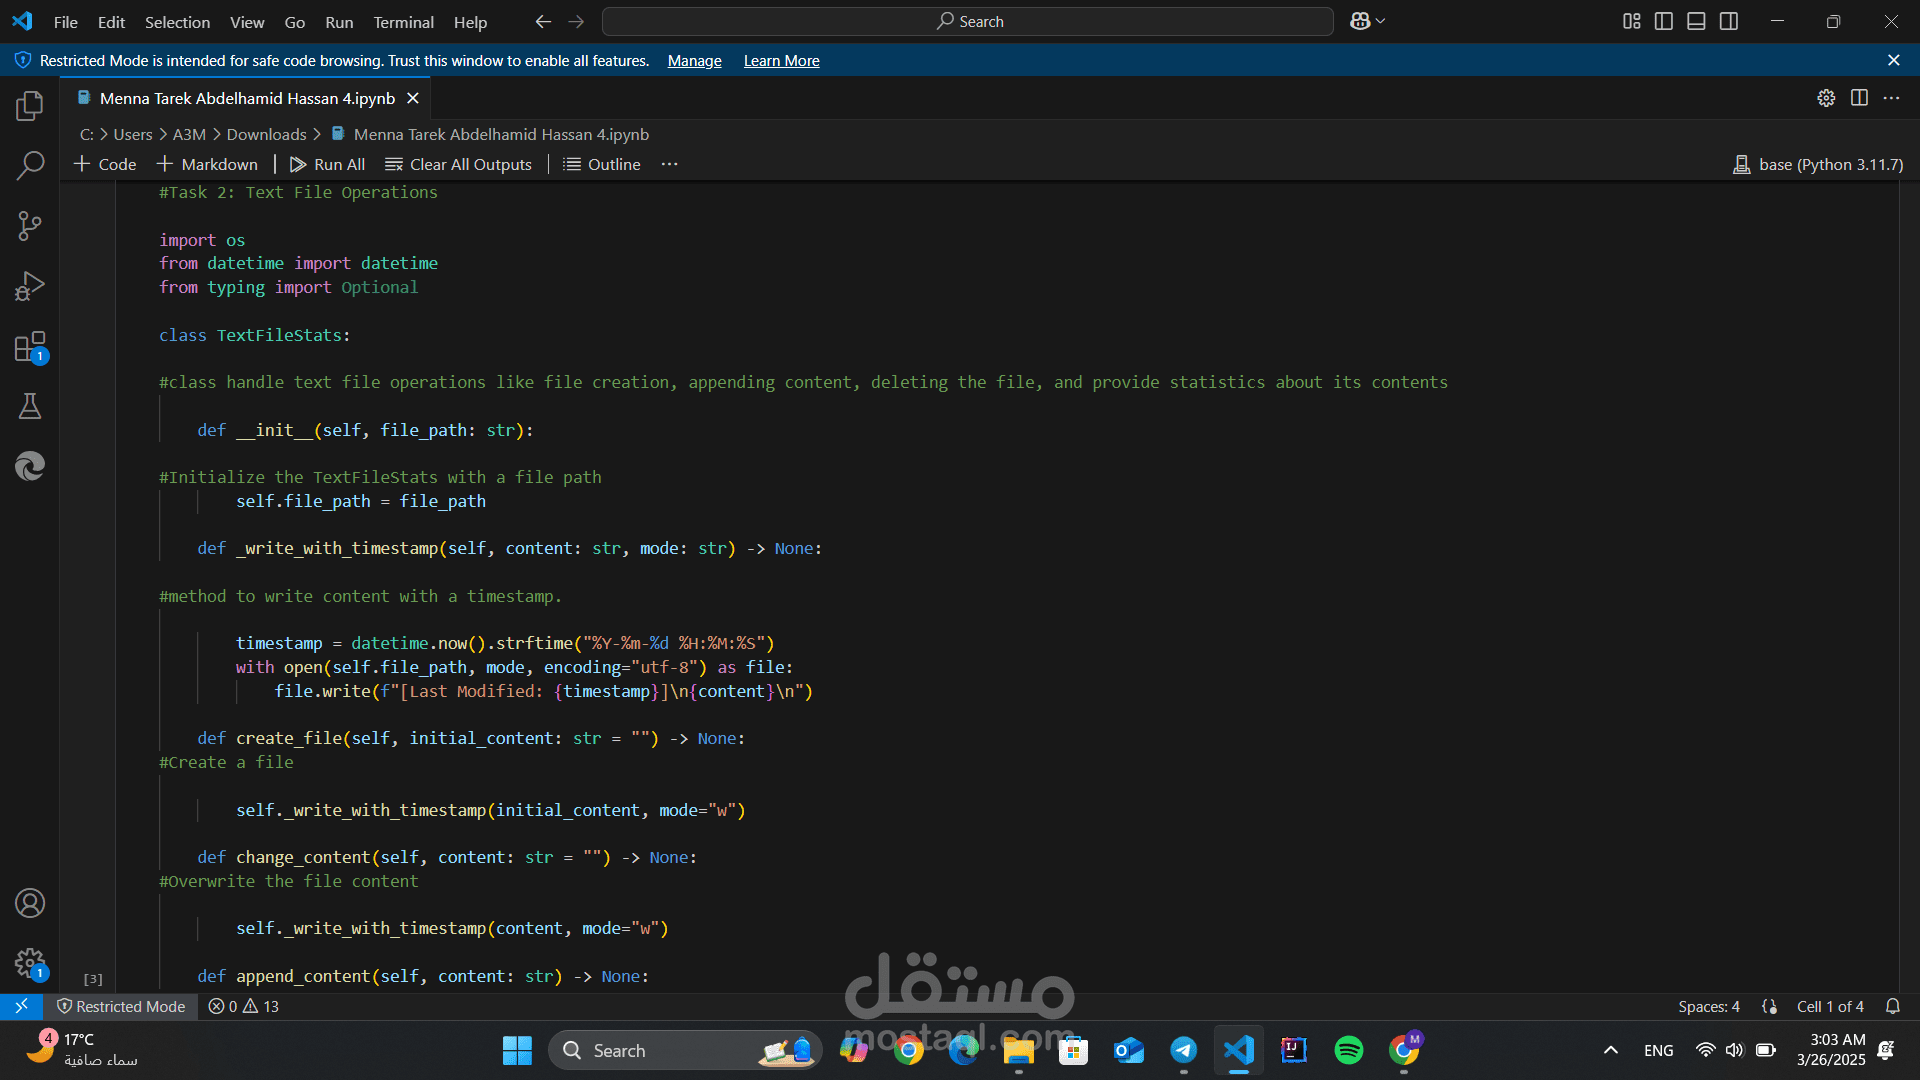The width and height of the screenshot is (1920, 1080).
Task: Open notifications via the bell icon
Action: click(1895, 1006)
